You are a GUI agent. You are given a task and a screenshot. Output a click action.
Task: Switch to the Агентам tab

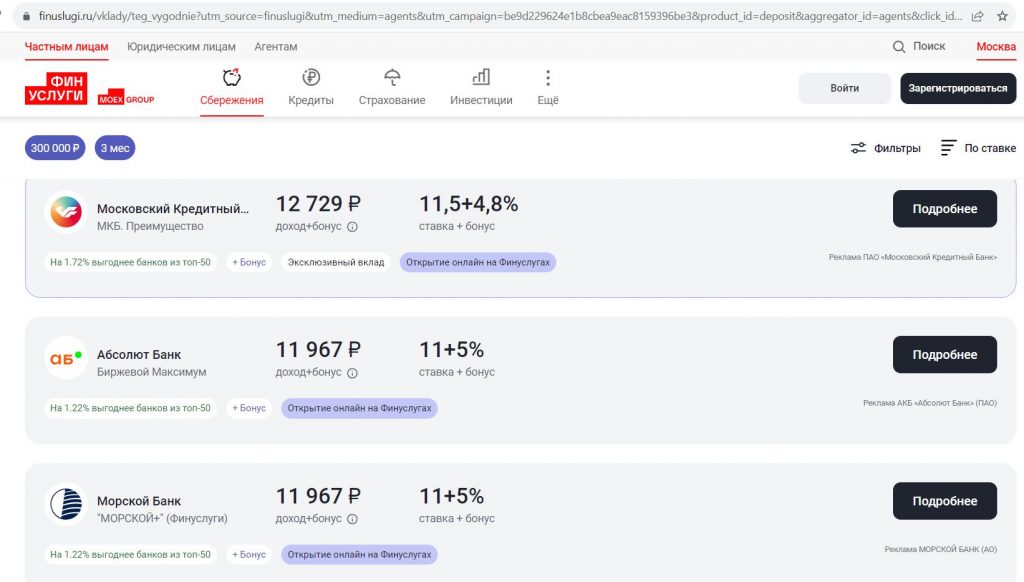pyautogui.click(x=276, y=46)
